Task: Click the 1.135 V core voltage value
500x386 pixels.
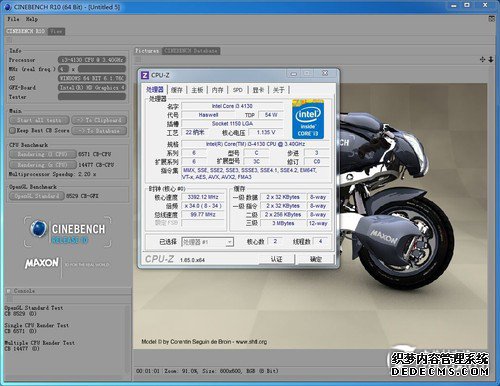Action: [266, 132]
